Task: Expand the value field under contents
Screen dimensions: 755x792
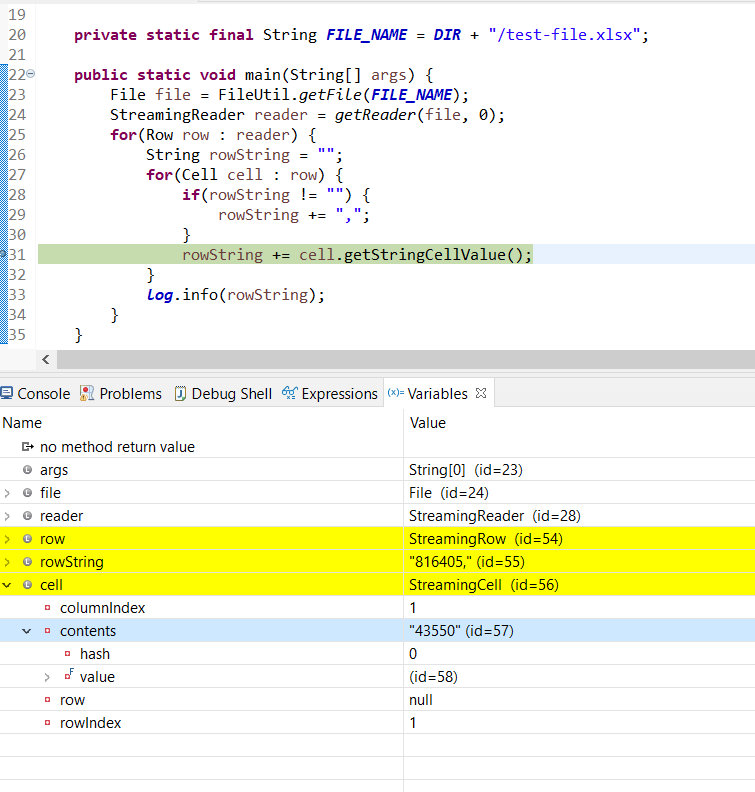Action: (x=47, y=677)
